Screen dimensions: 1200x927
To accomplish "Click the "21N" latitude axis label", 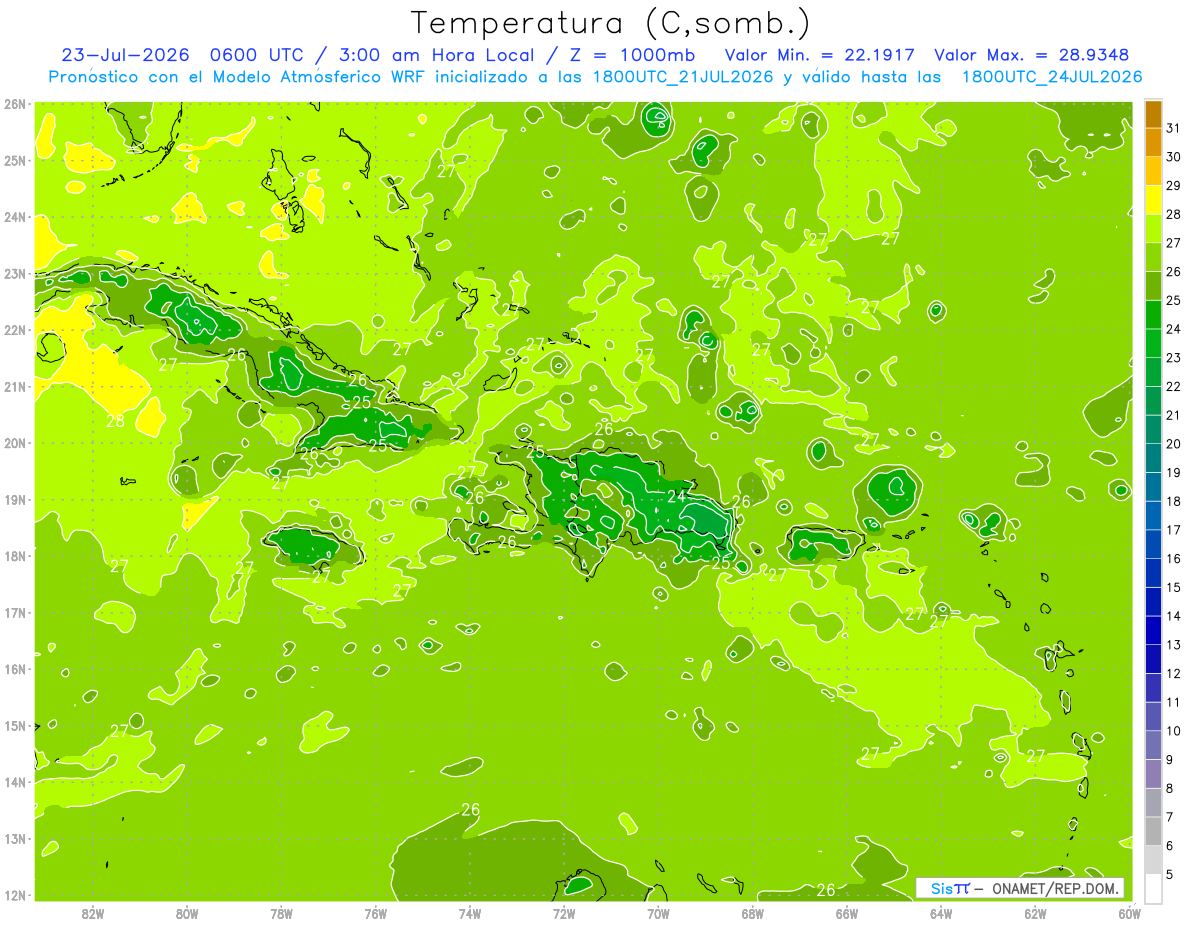I will coord(15,386).
